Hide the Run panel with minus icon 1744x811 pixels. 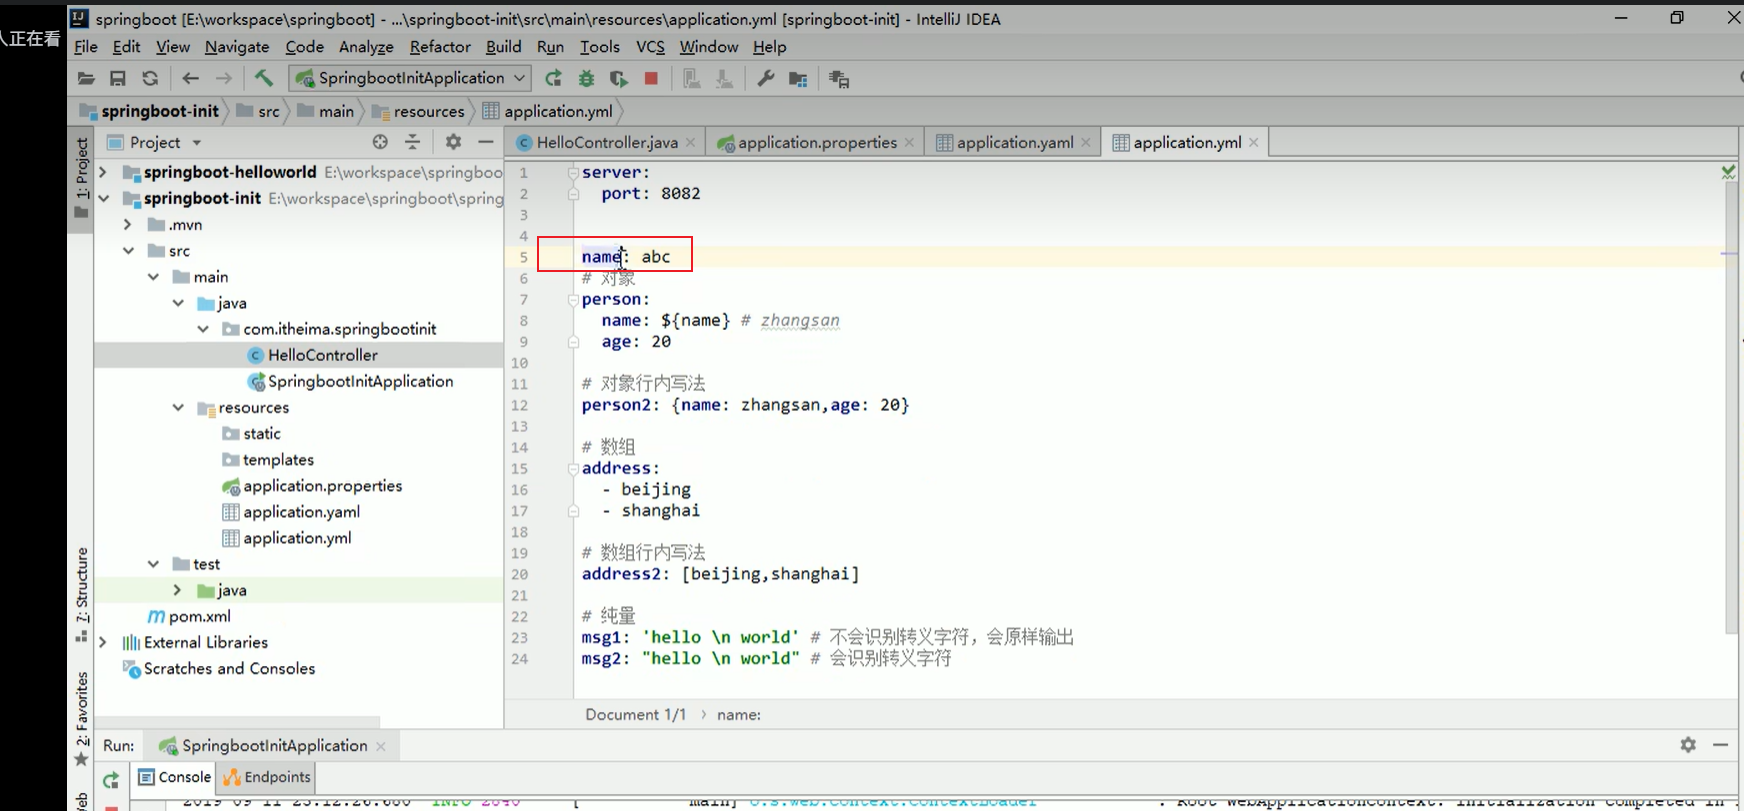pos(1720,745)
